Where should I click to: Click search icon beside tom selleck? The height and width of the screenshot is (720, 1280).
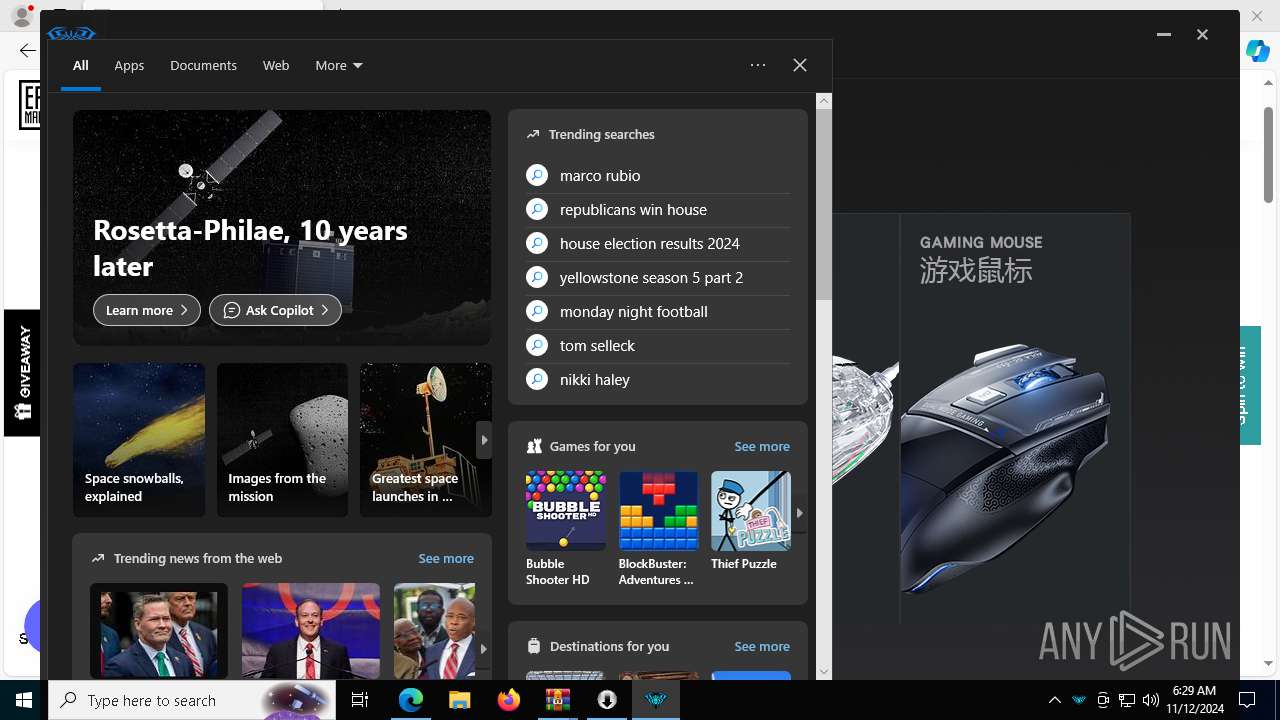tap(537, 345)
